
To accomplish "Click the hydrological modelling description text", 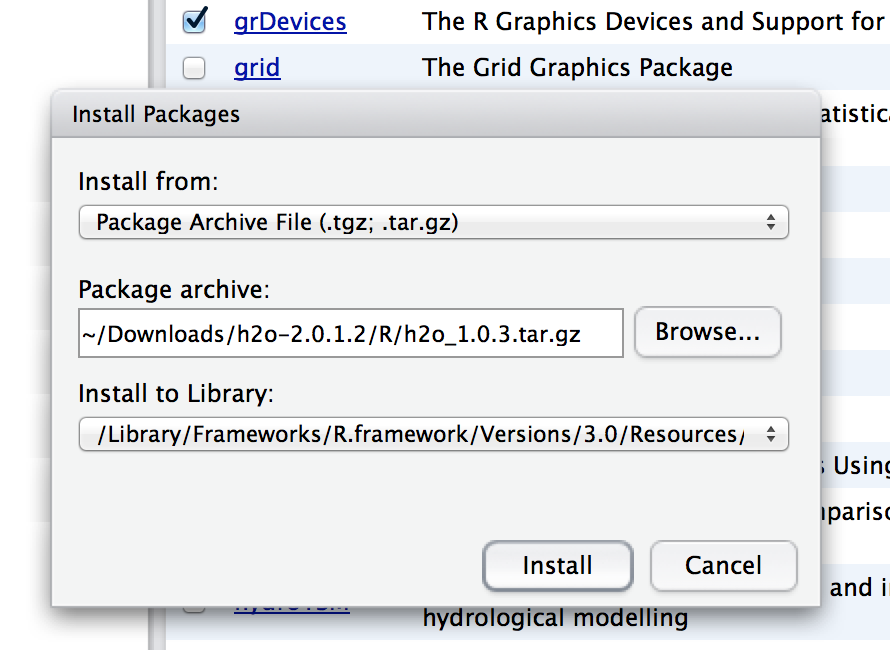I will pos(555,618).
